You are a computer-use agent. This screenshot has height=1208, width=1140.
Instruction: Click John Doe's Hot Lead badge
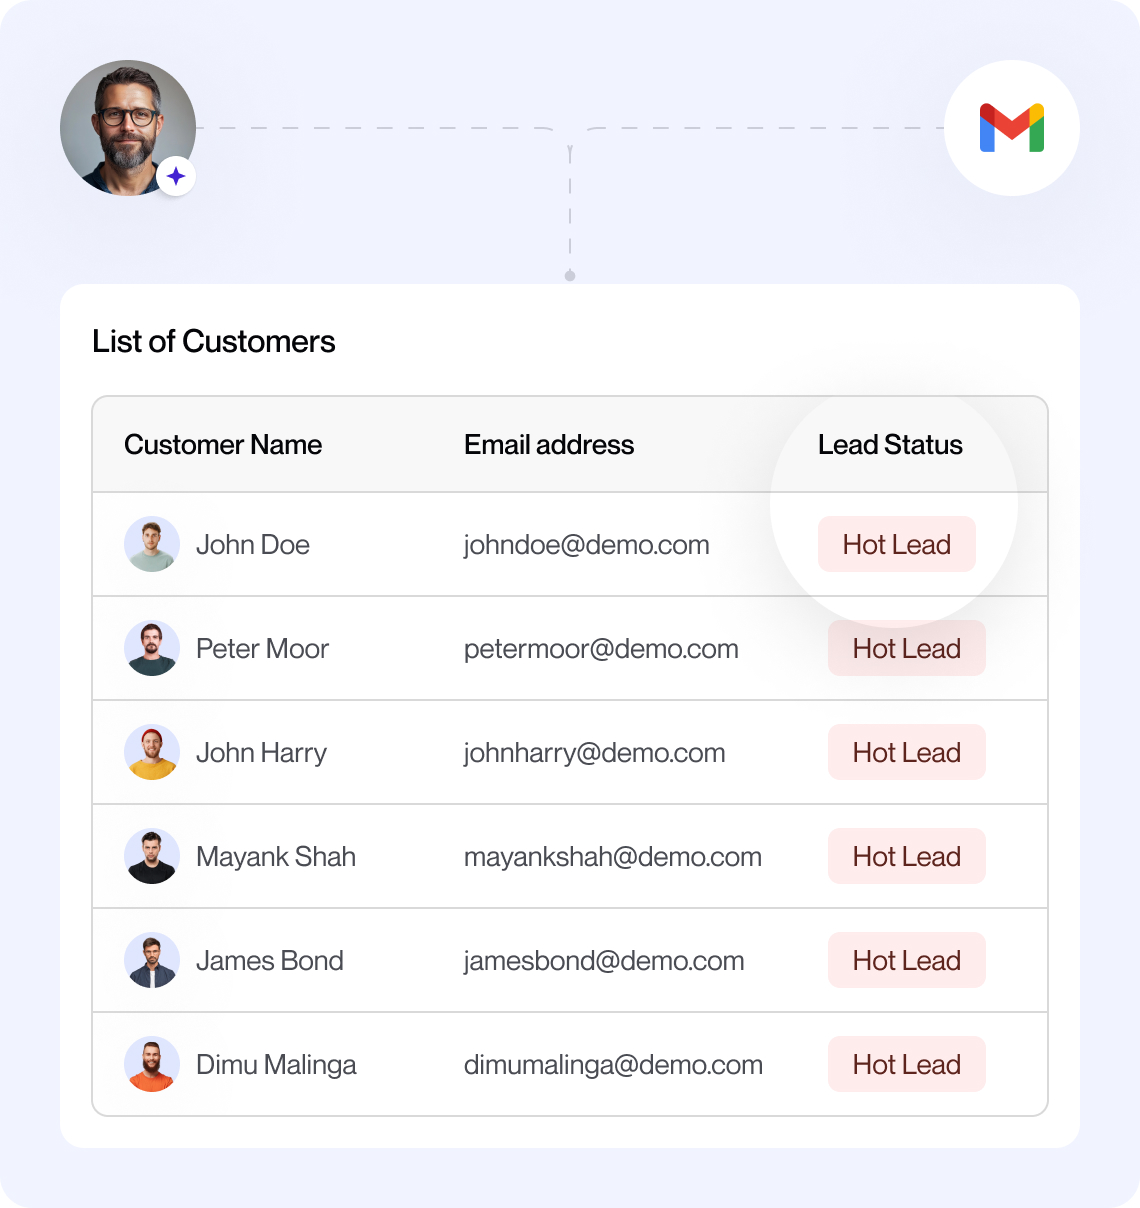pos(897,544)
